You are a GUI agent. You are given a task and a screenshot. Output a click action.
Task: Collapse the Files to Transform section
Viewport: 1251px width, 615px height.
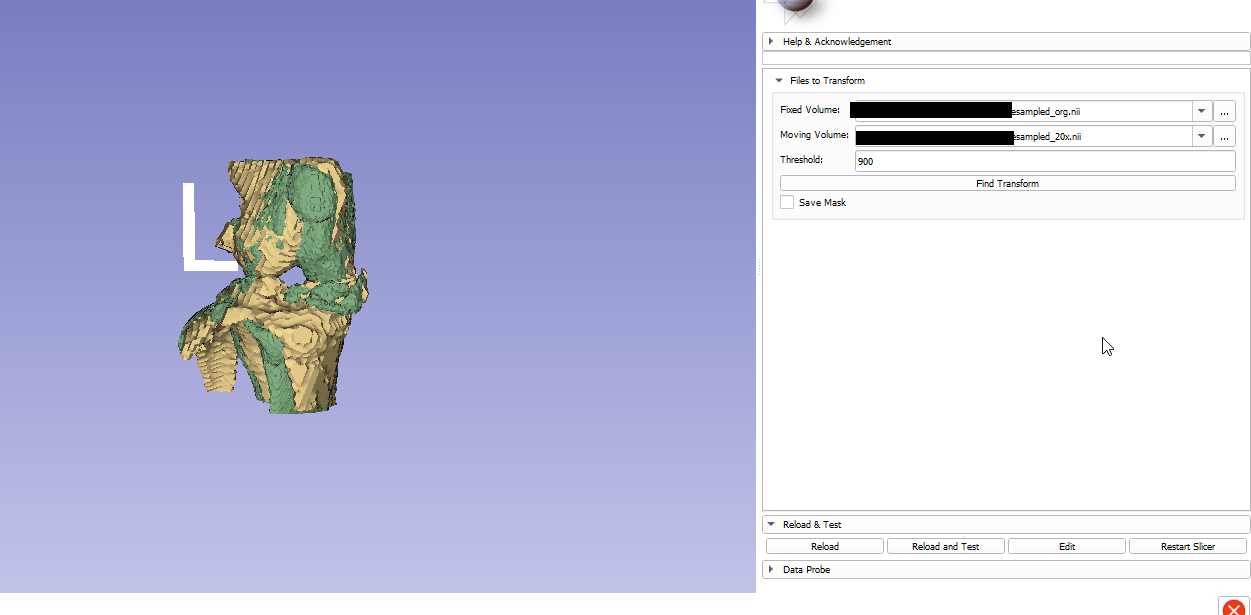779,81
